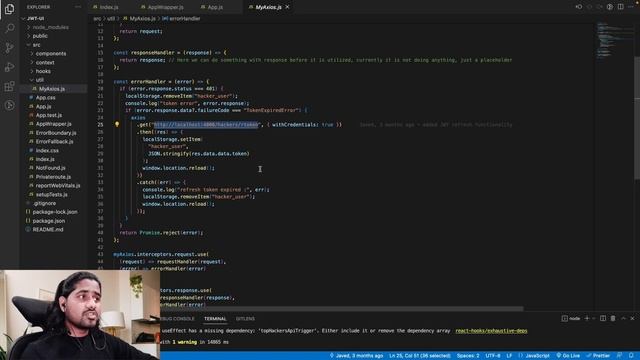640x360 pixels.
Task: Click the Go Live status bar button
Action: [x=568, y=356]
